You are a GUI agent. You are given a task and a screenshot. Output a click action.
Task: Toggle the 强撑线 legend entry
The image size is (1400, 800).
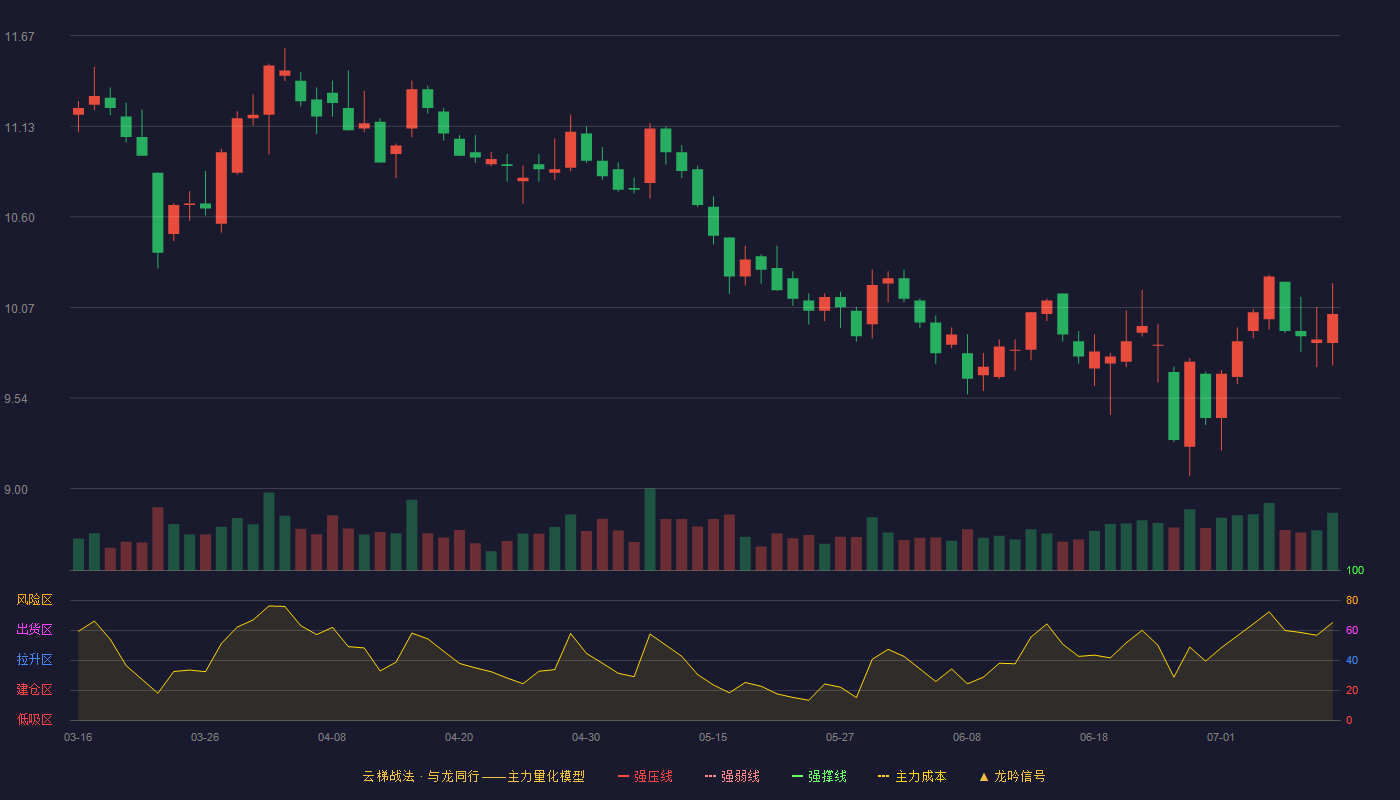819,776
